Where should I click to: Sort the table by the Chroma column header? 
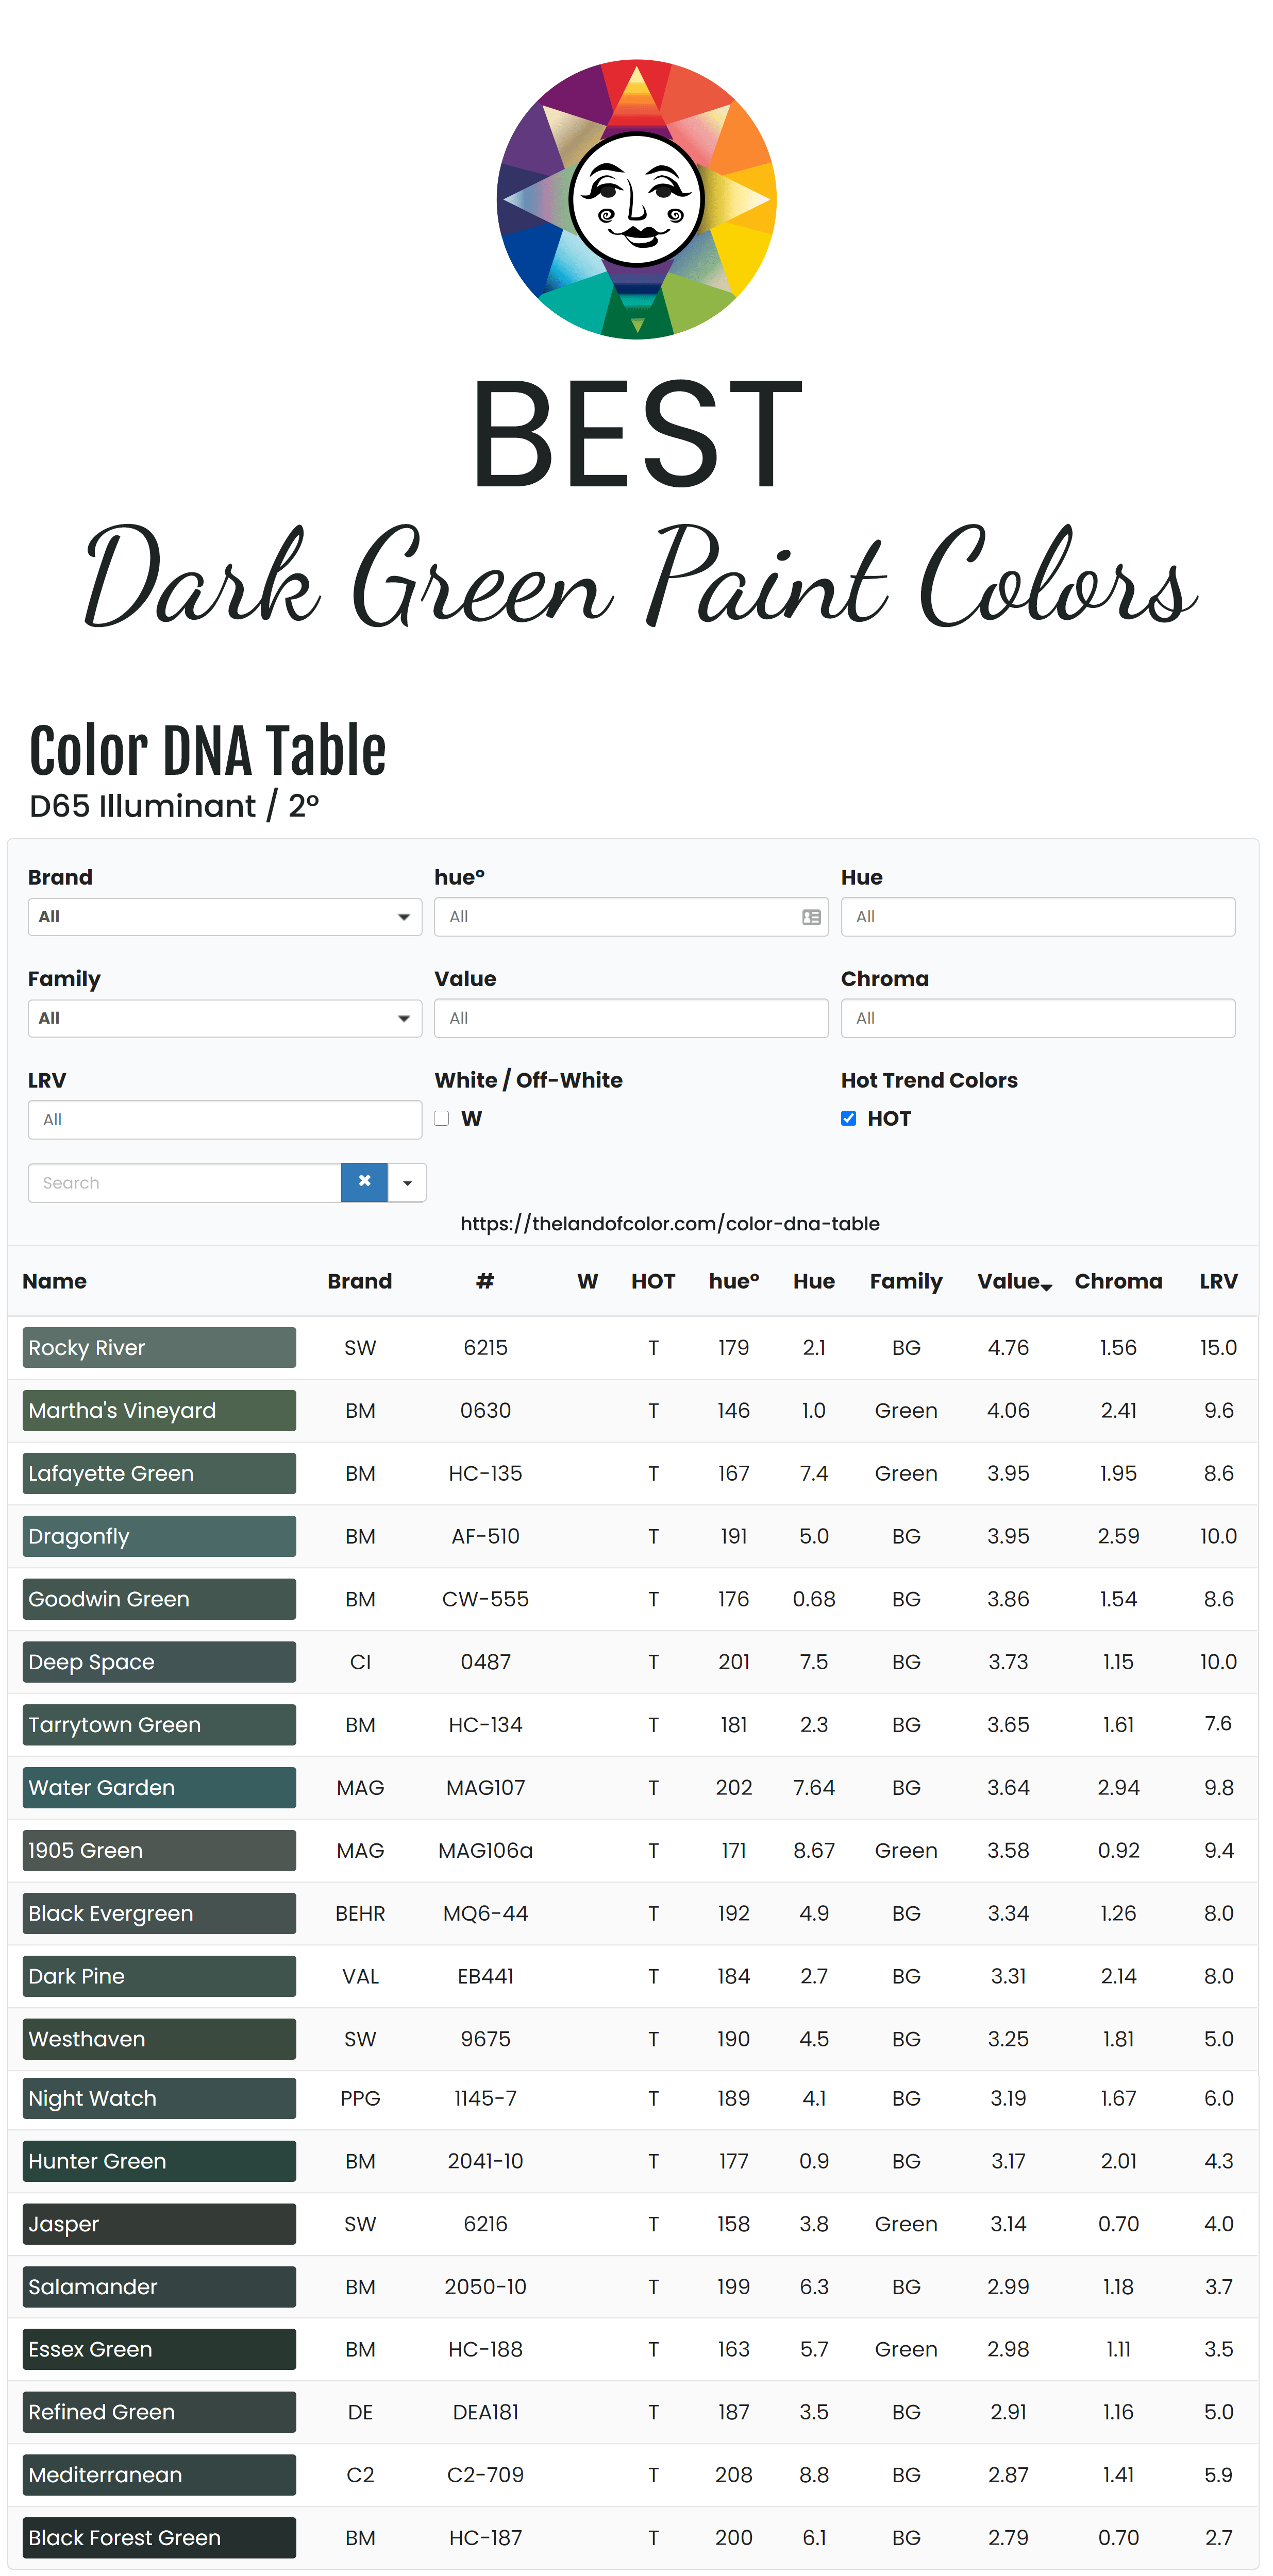1118,1281
